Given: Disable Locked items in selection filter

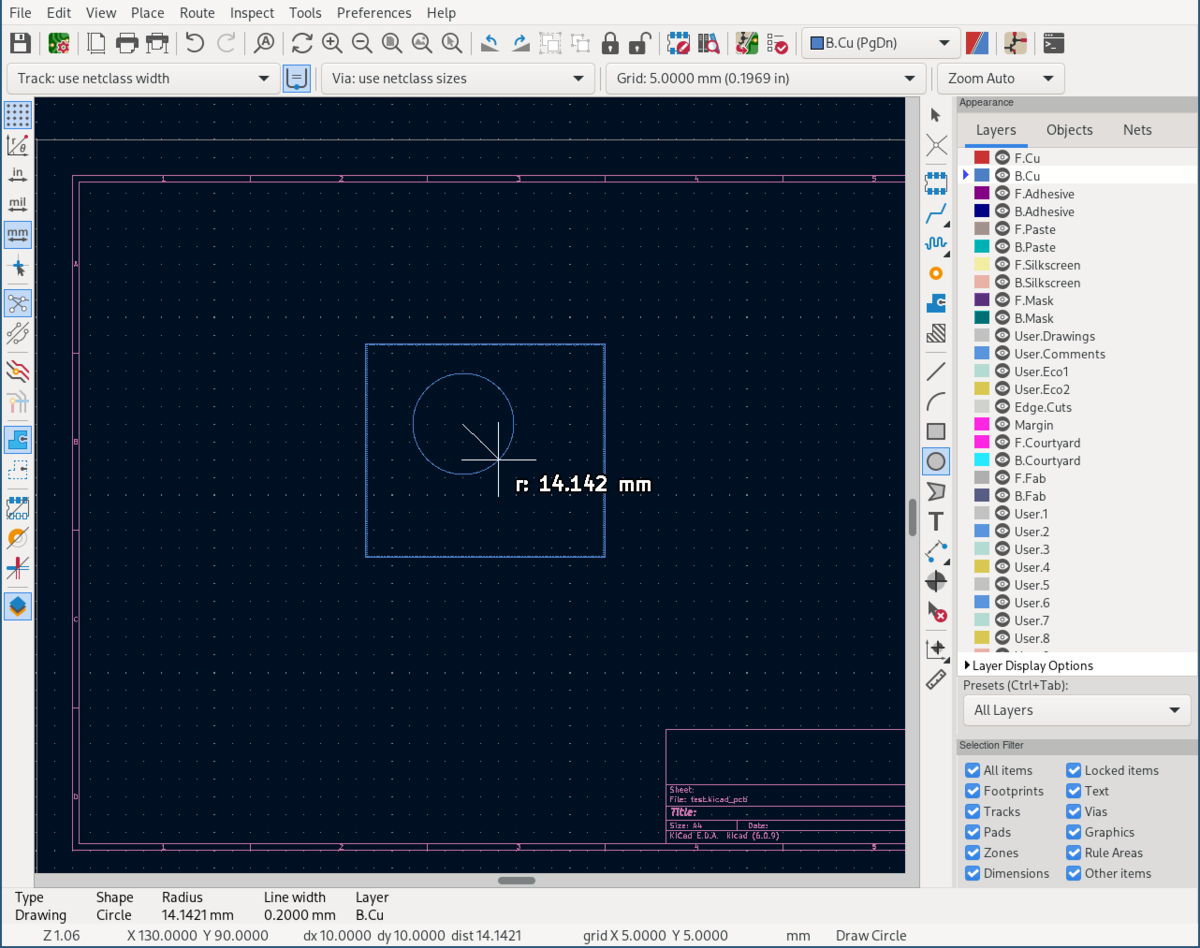Looking at the screenshot, I should pyautogui.click(x=1073, y=770).
